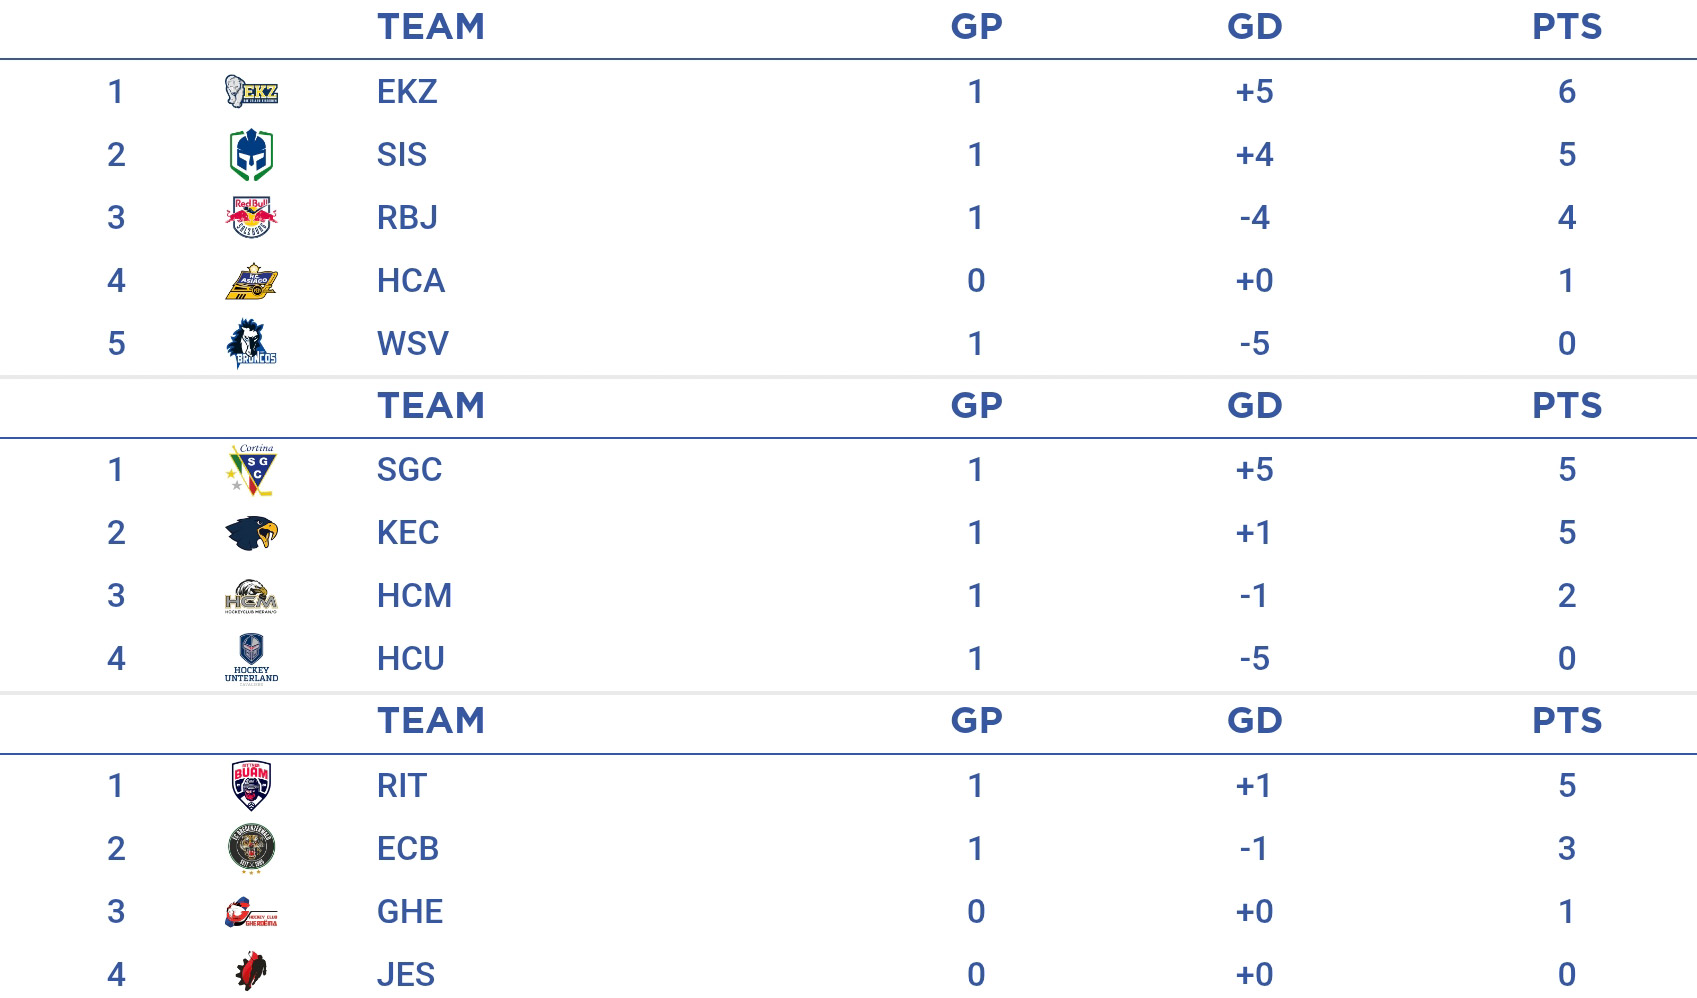This screenshot has width=1697, height=998.
Task: Click the GP header in third table
Action: pyautogui.click(x=976, y=721)
